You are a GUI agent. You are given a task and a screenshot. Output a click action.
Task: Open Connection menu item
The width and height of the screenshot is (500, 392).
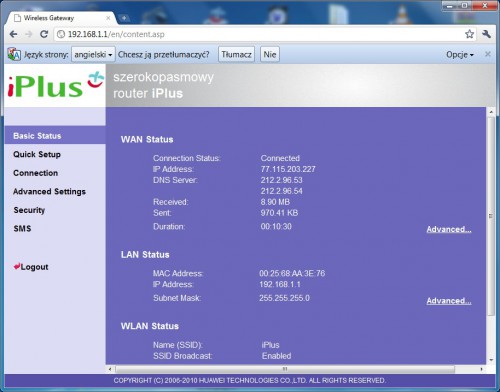(35, 173)
